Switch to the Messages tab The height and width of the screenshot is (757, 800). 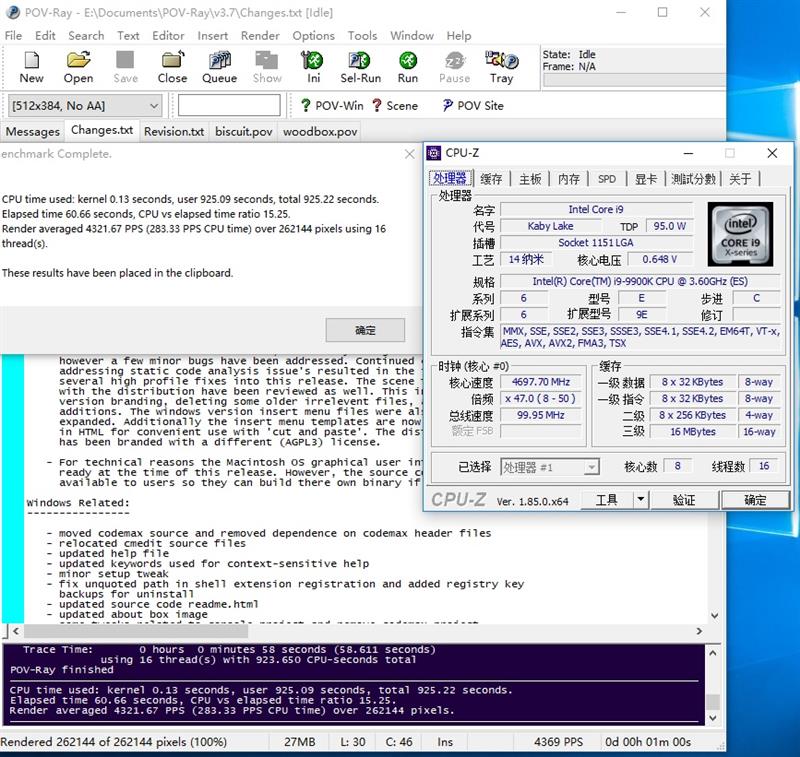coord(33,132)
